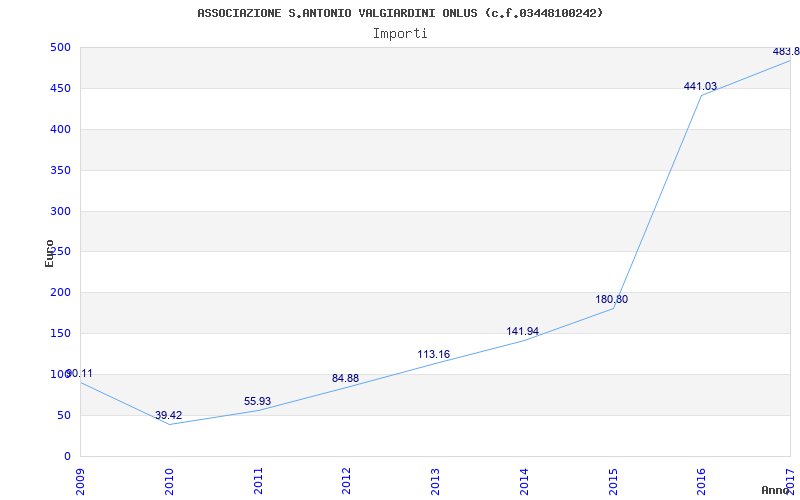Click the 2014 x-axis year label
This screenshot has width=800, height=500.
tap(524, 481)
